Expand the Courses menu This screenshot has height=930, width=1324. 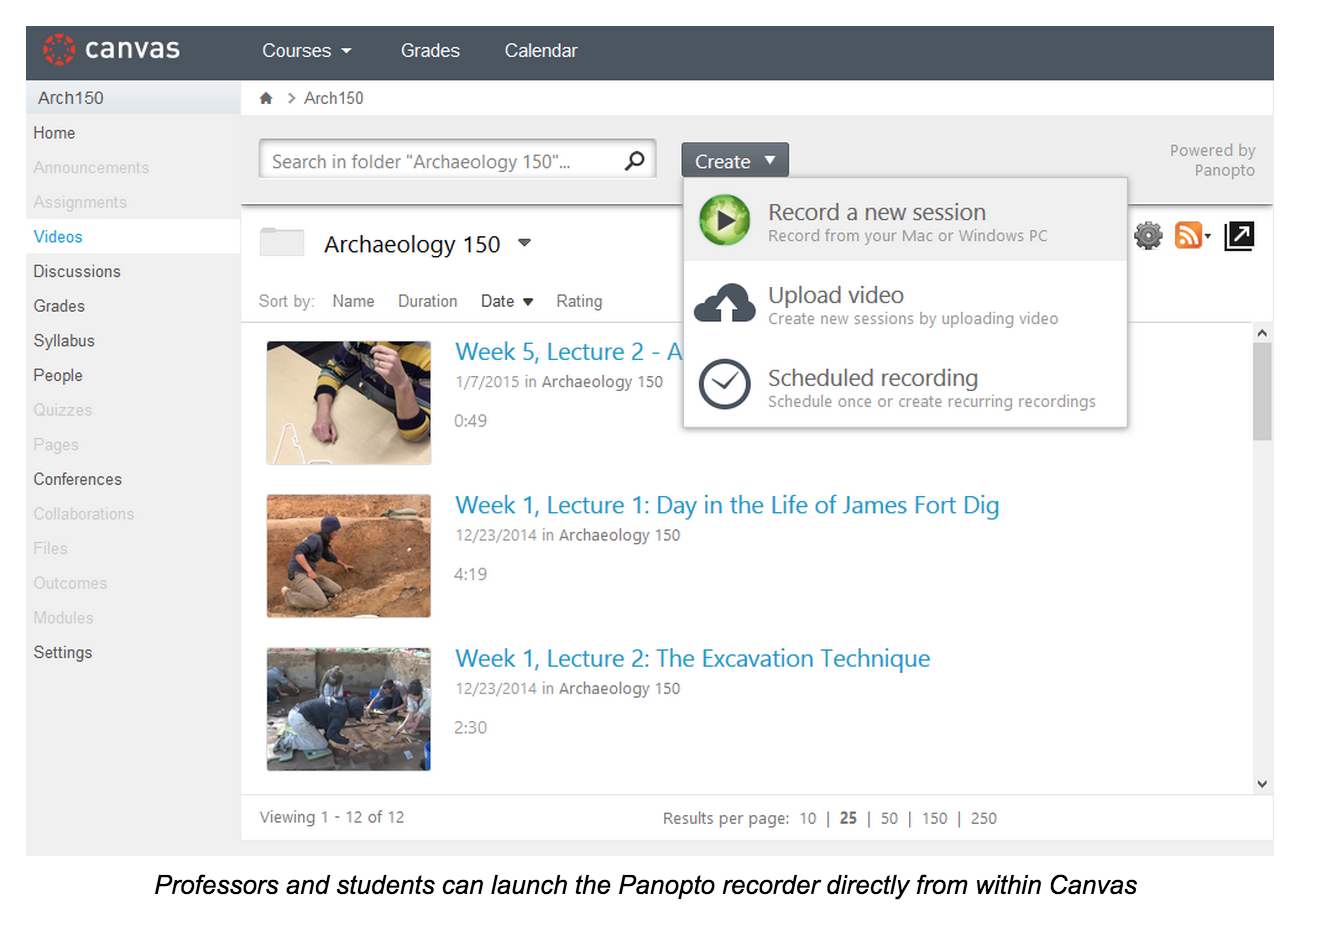coord(307,51)
